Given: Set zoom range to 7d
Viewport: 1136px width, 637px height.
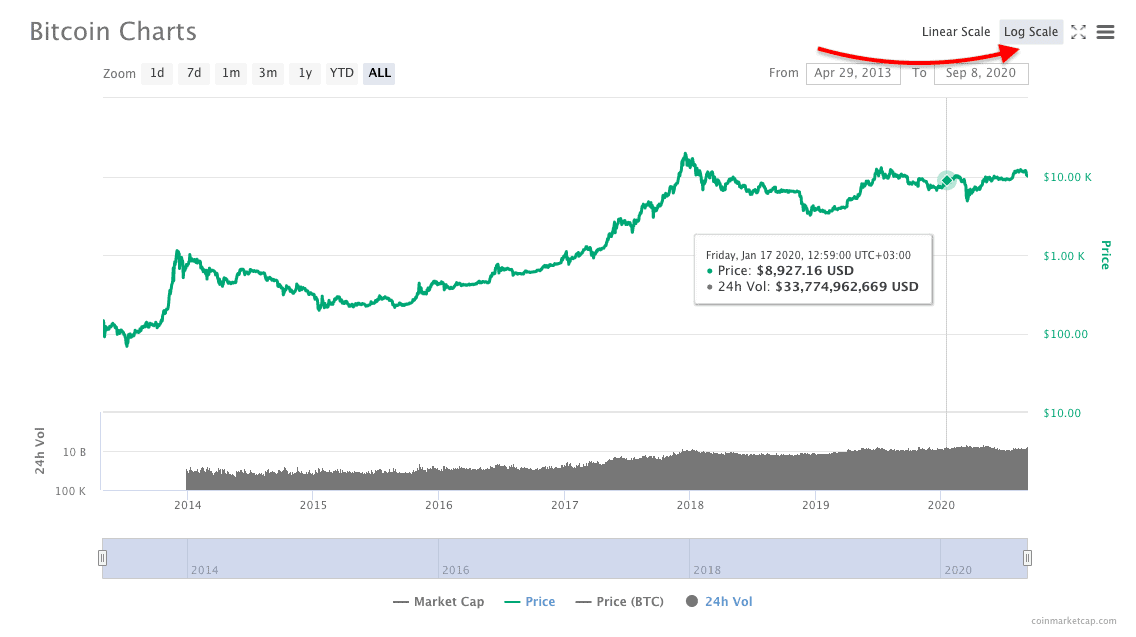Looking at the screenshot, I should [194, 73].
